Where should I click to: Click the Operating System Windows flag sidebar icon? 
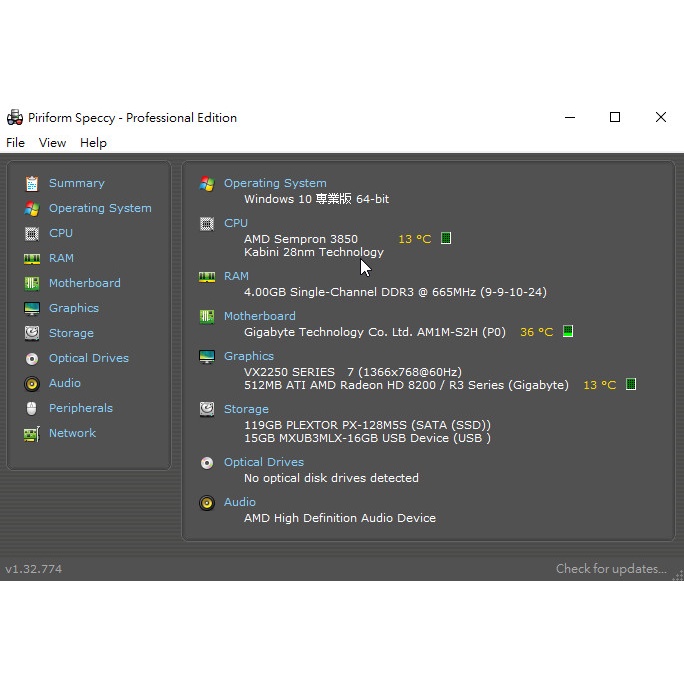[x=32, y=208]
